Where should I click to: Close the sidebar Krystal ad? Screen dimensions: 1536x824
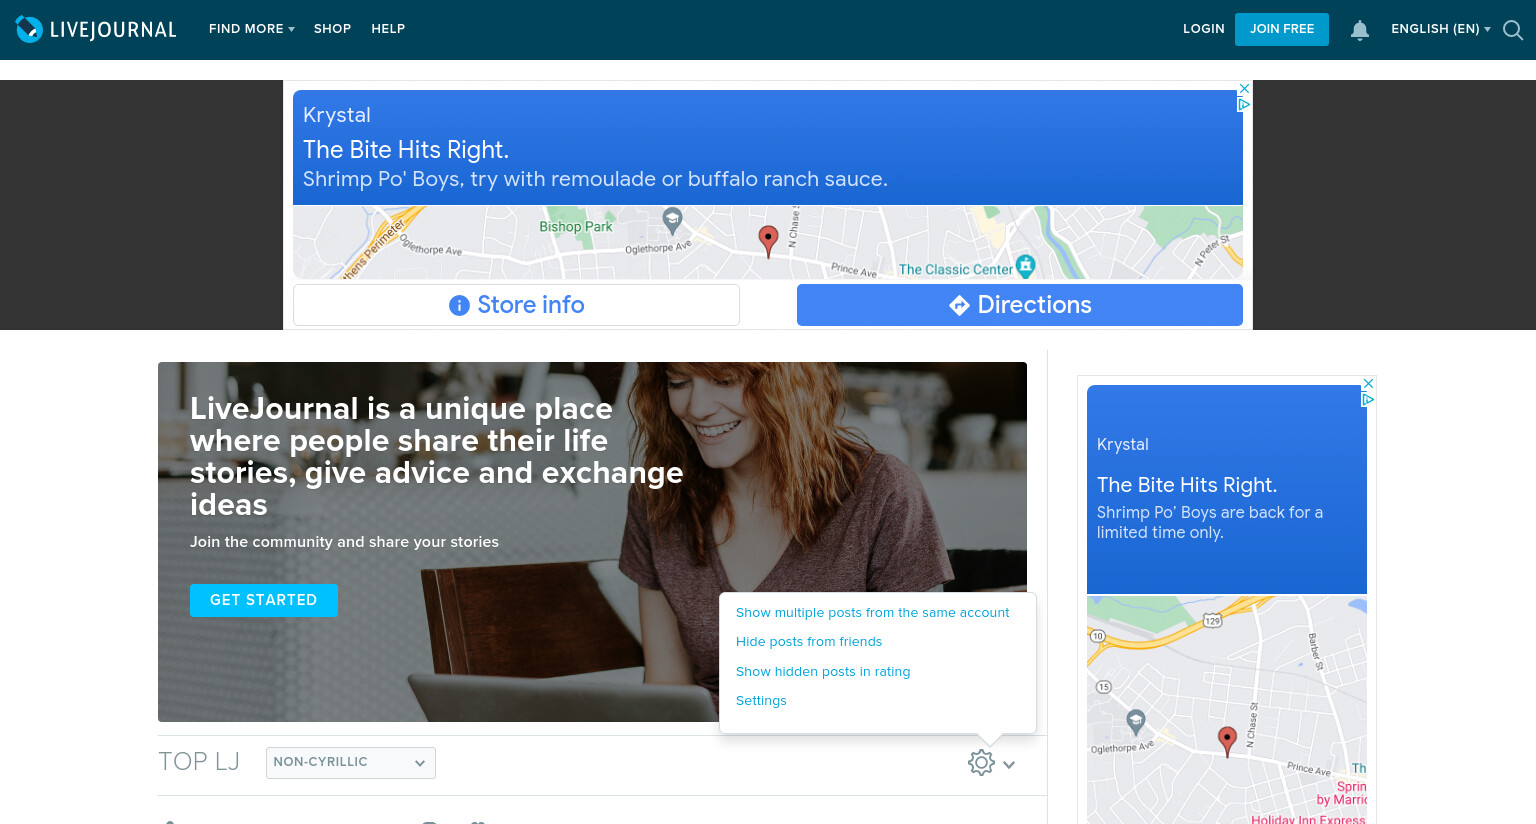[1369, 384]
